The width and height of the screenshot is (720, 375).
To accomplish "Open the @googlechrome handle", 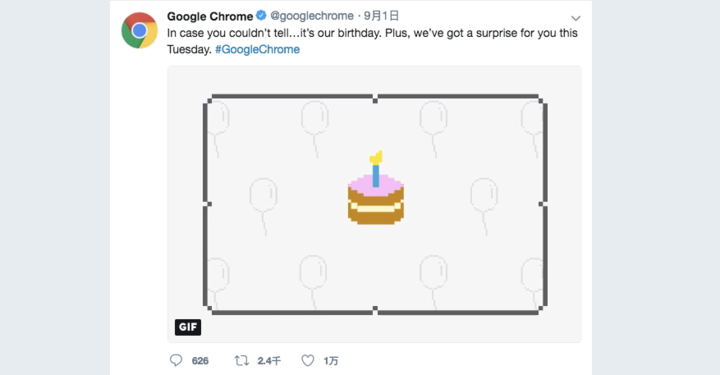I will 312,16.
